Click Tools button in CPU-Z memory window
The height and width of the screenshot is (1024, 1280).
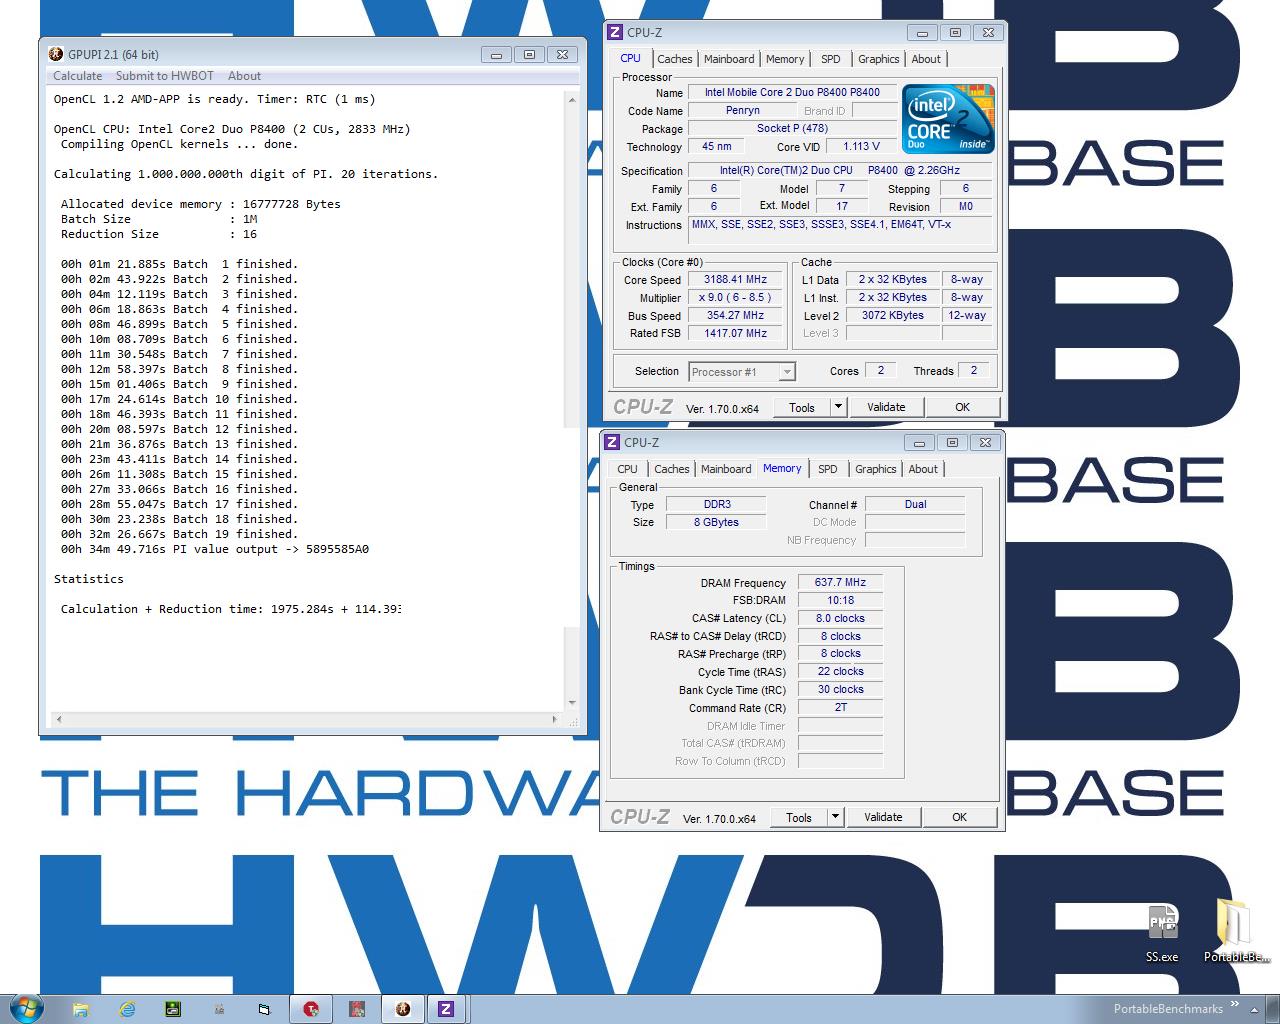click(x=799, y=817)
